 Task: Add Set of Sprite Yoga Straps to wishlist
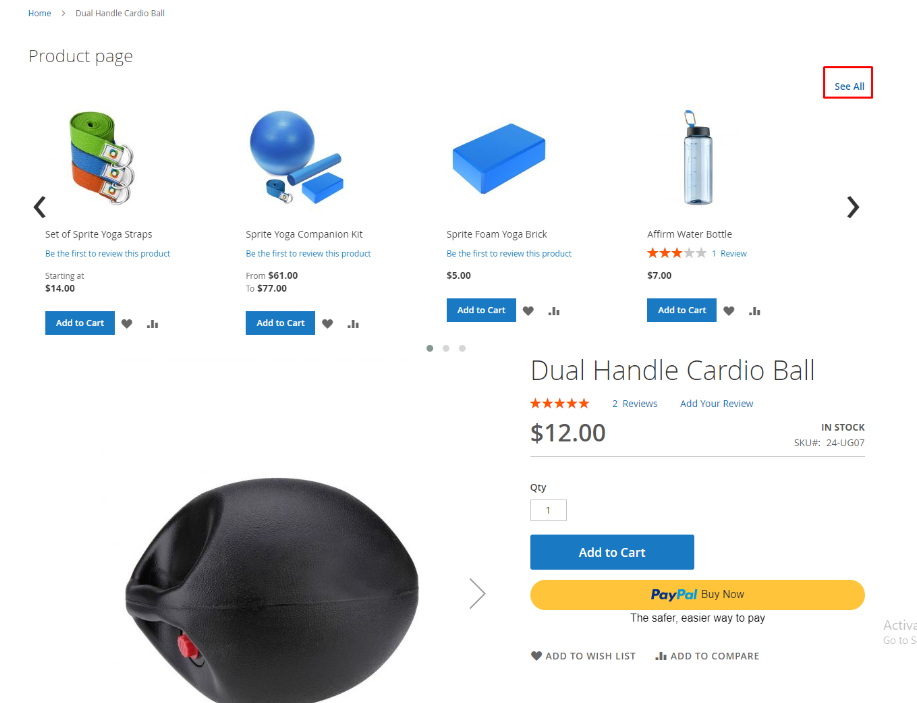tap(127, 323)
